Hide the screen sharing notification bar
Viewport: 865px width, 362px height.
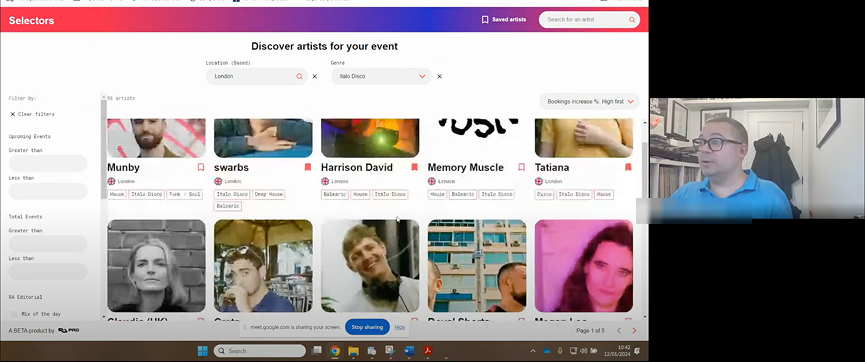(400, 327)
